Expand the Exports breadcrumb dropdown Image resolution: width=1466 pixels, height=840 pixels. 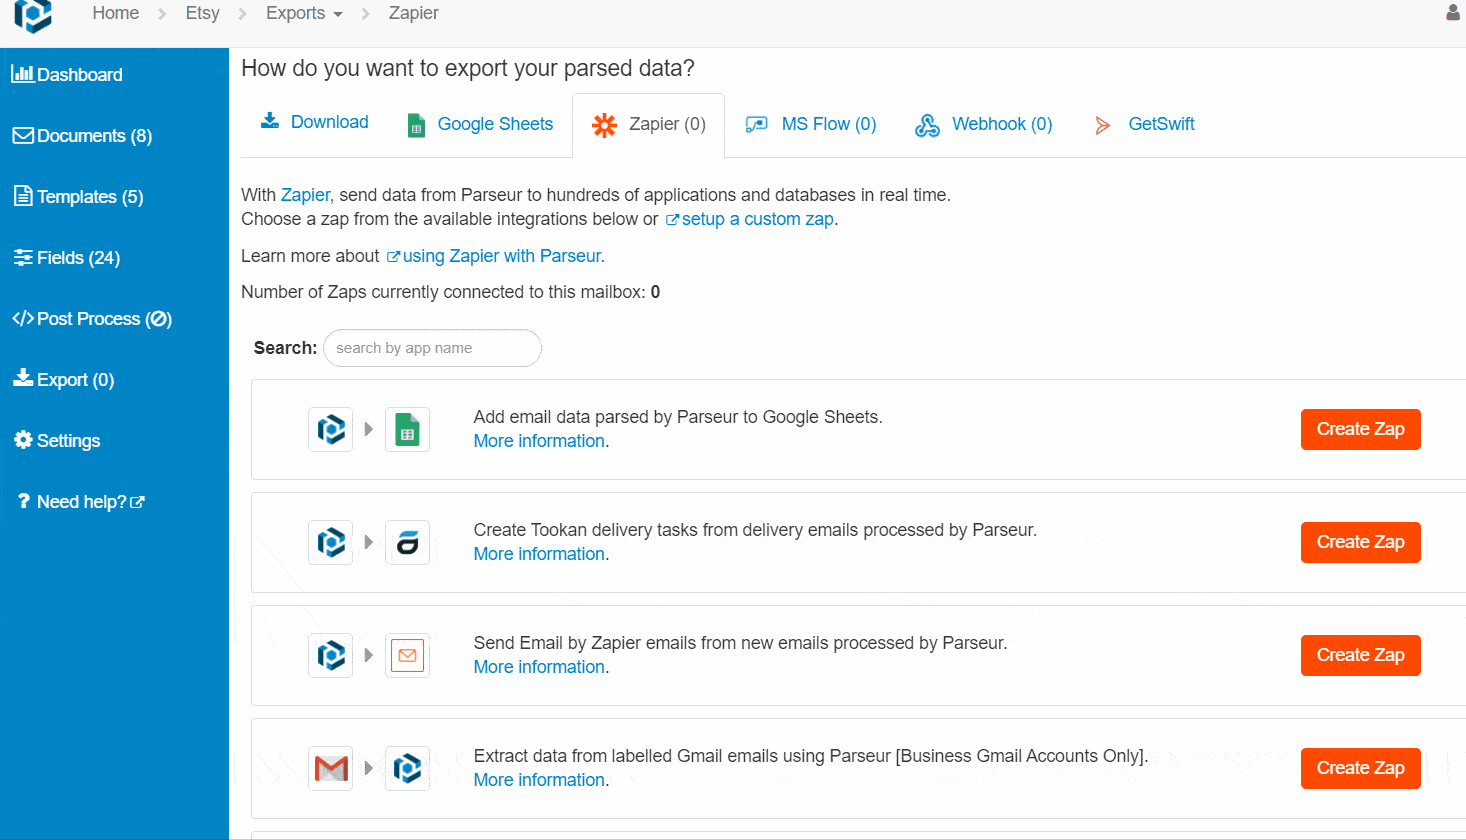(x=304, y=13)
